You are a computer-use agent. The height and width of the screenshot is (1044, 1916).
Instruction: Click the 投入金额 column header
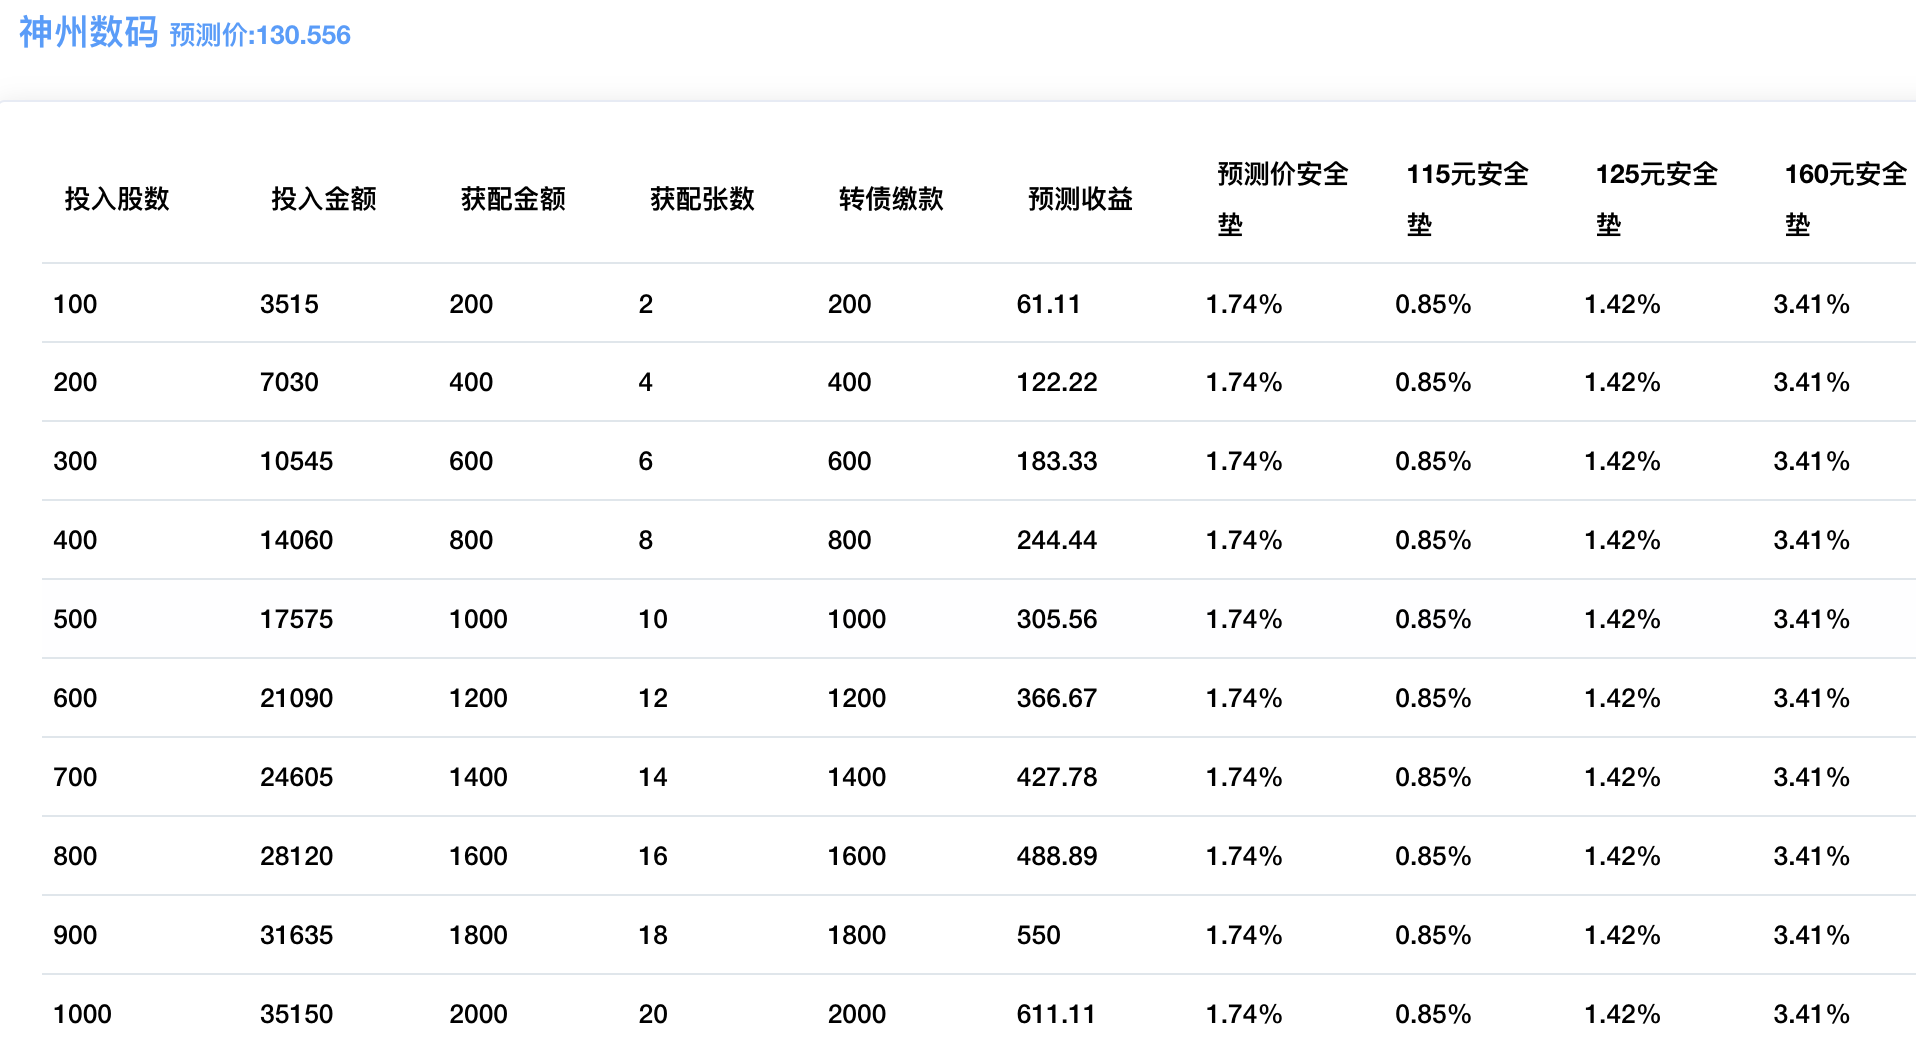point(324,199)
